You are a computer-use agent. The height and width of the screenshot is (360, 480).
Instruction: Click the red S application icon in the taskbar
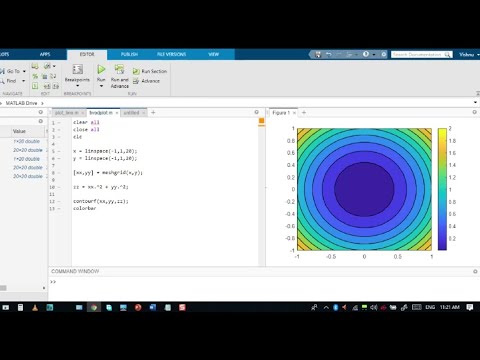coord(182,308)
